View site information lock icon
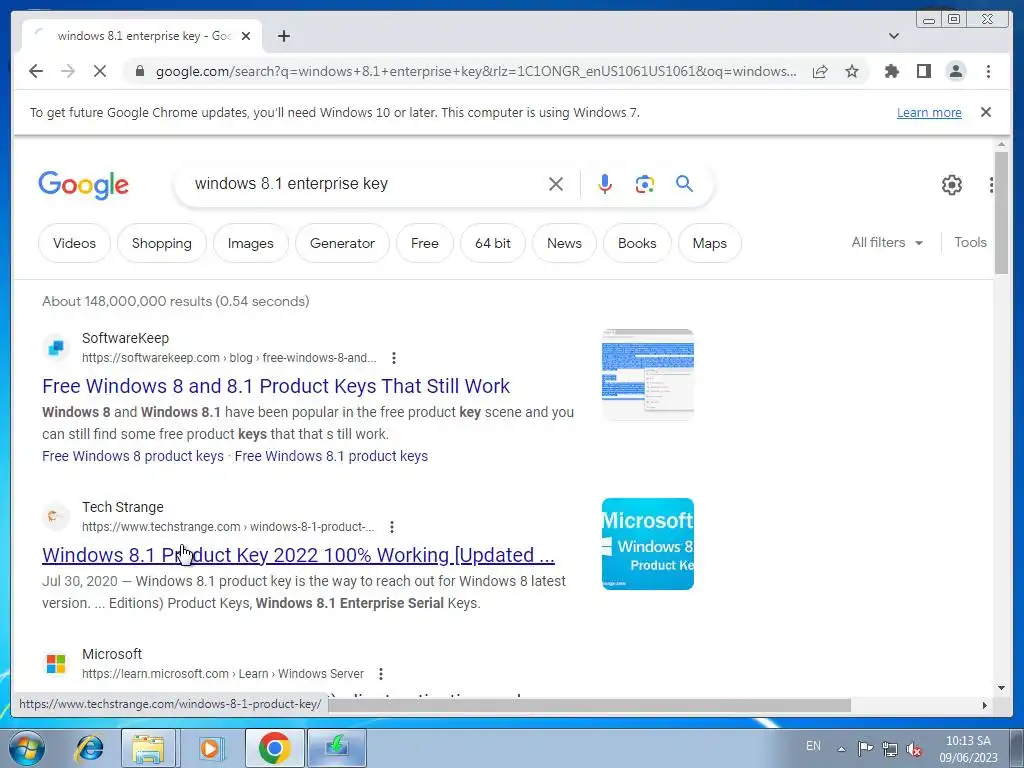This screenshot has height=768, width=1024. click(x=139, y=71)
